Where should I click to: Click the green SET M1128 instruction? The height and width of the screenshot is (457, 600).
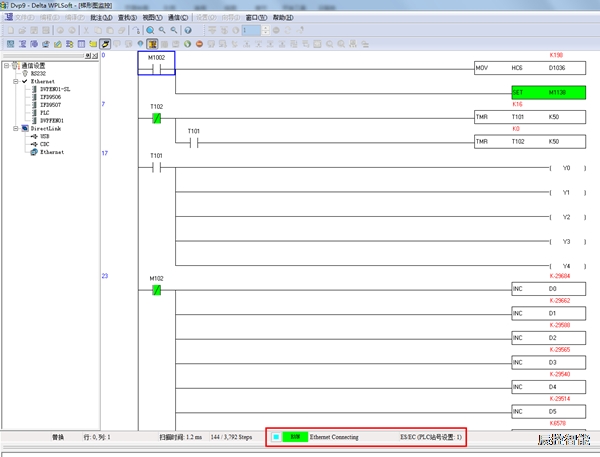[548, 93]
